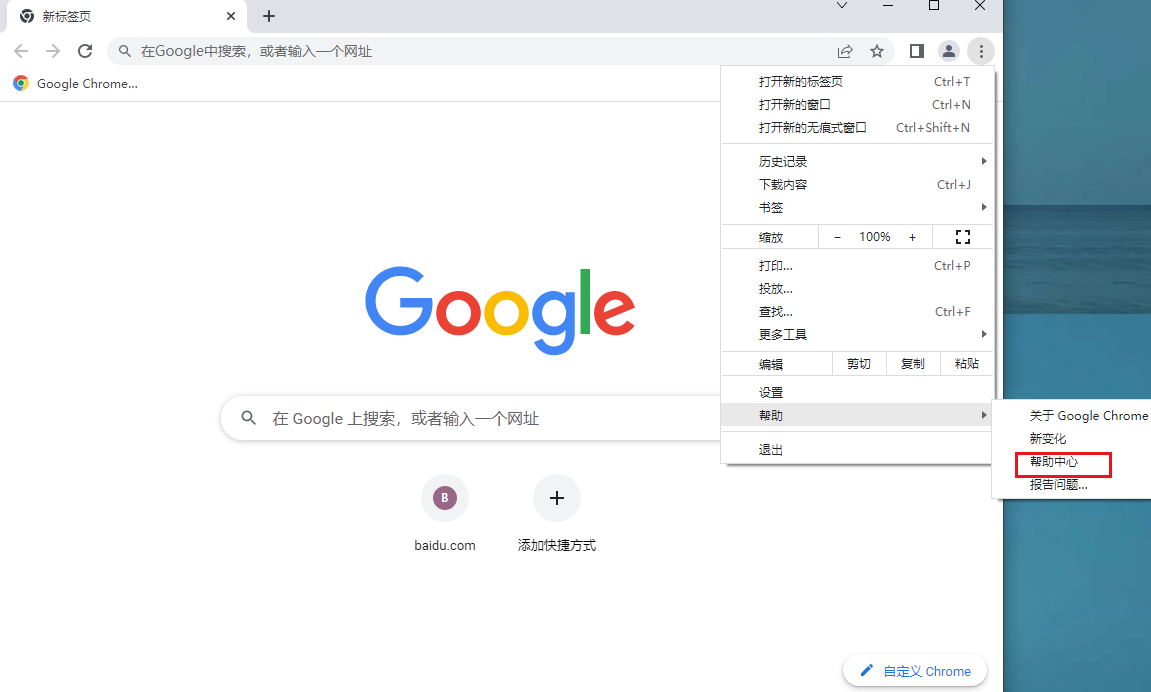Open a new tab with the plus button
Image resolution: width=1151 pixels, height=692 pixels.
269,16
